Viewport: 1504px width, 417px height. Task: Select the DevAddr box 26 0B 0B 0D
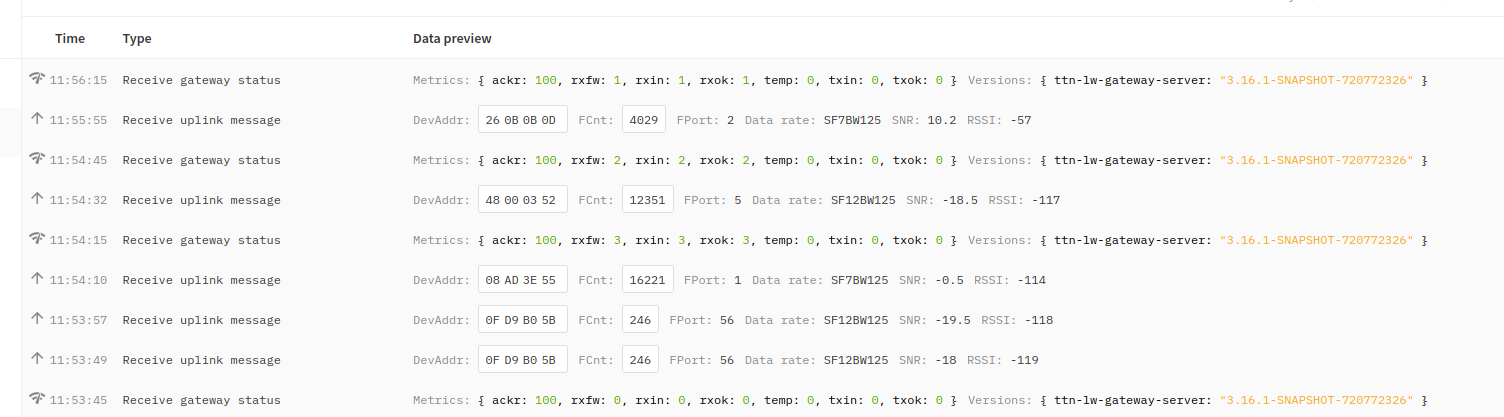[x=522, y=120]
